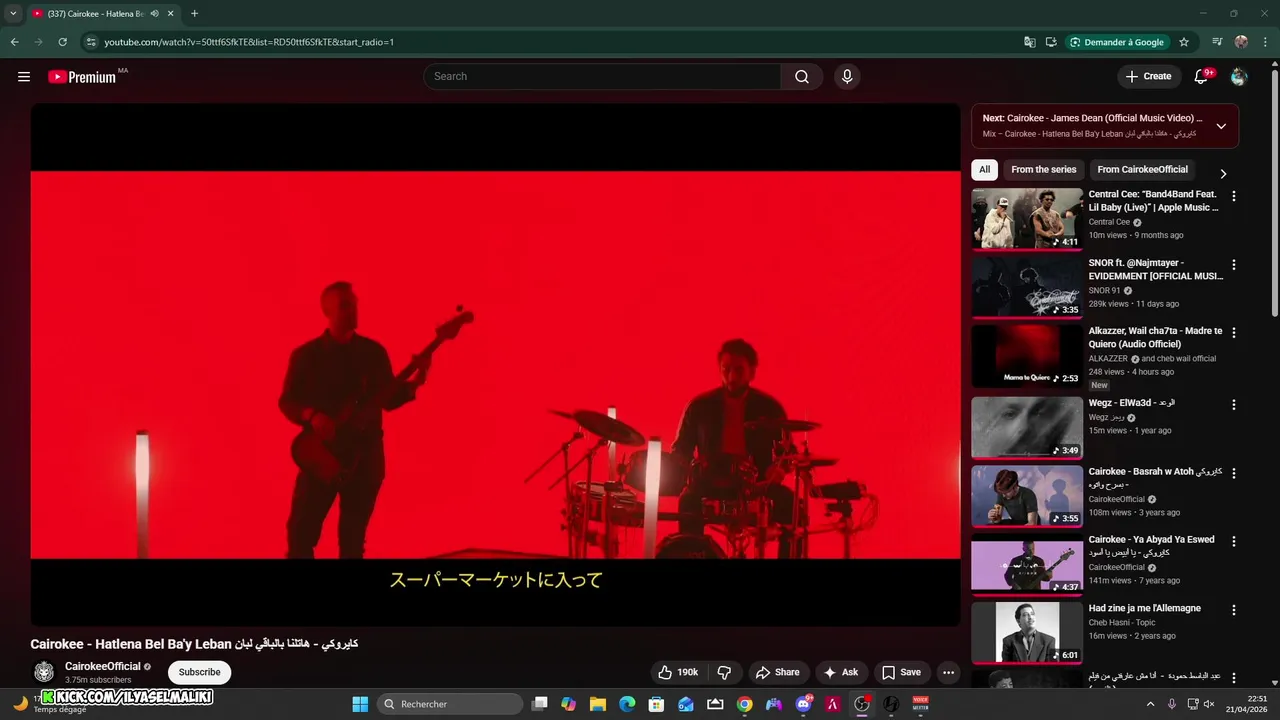This screenshot has height=720, width=1280.
Task: Open Cairokee Basrah w Atoh thumbnail
Action: pyautogui.click(x=1027, y=495)
